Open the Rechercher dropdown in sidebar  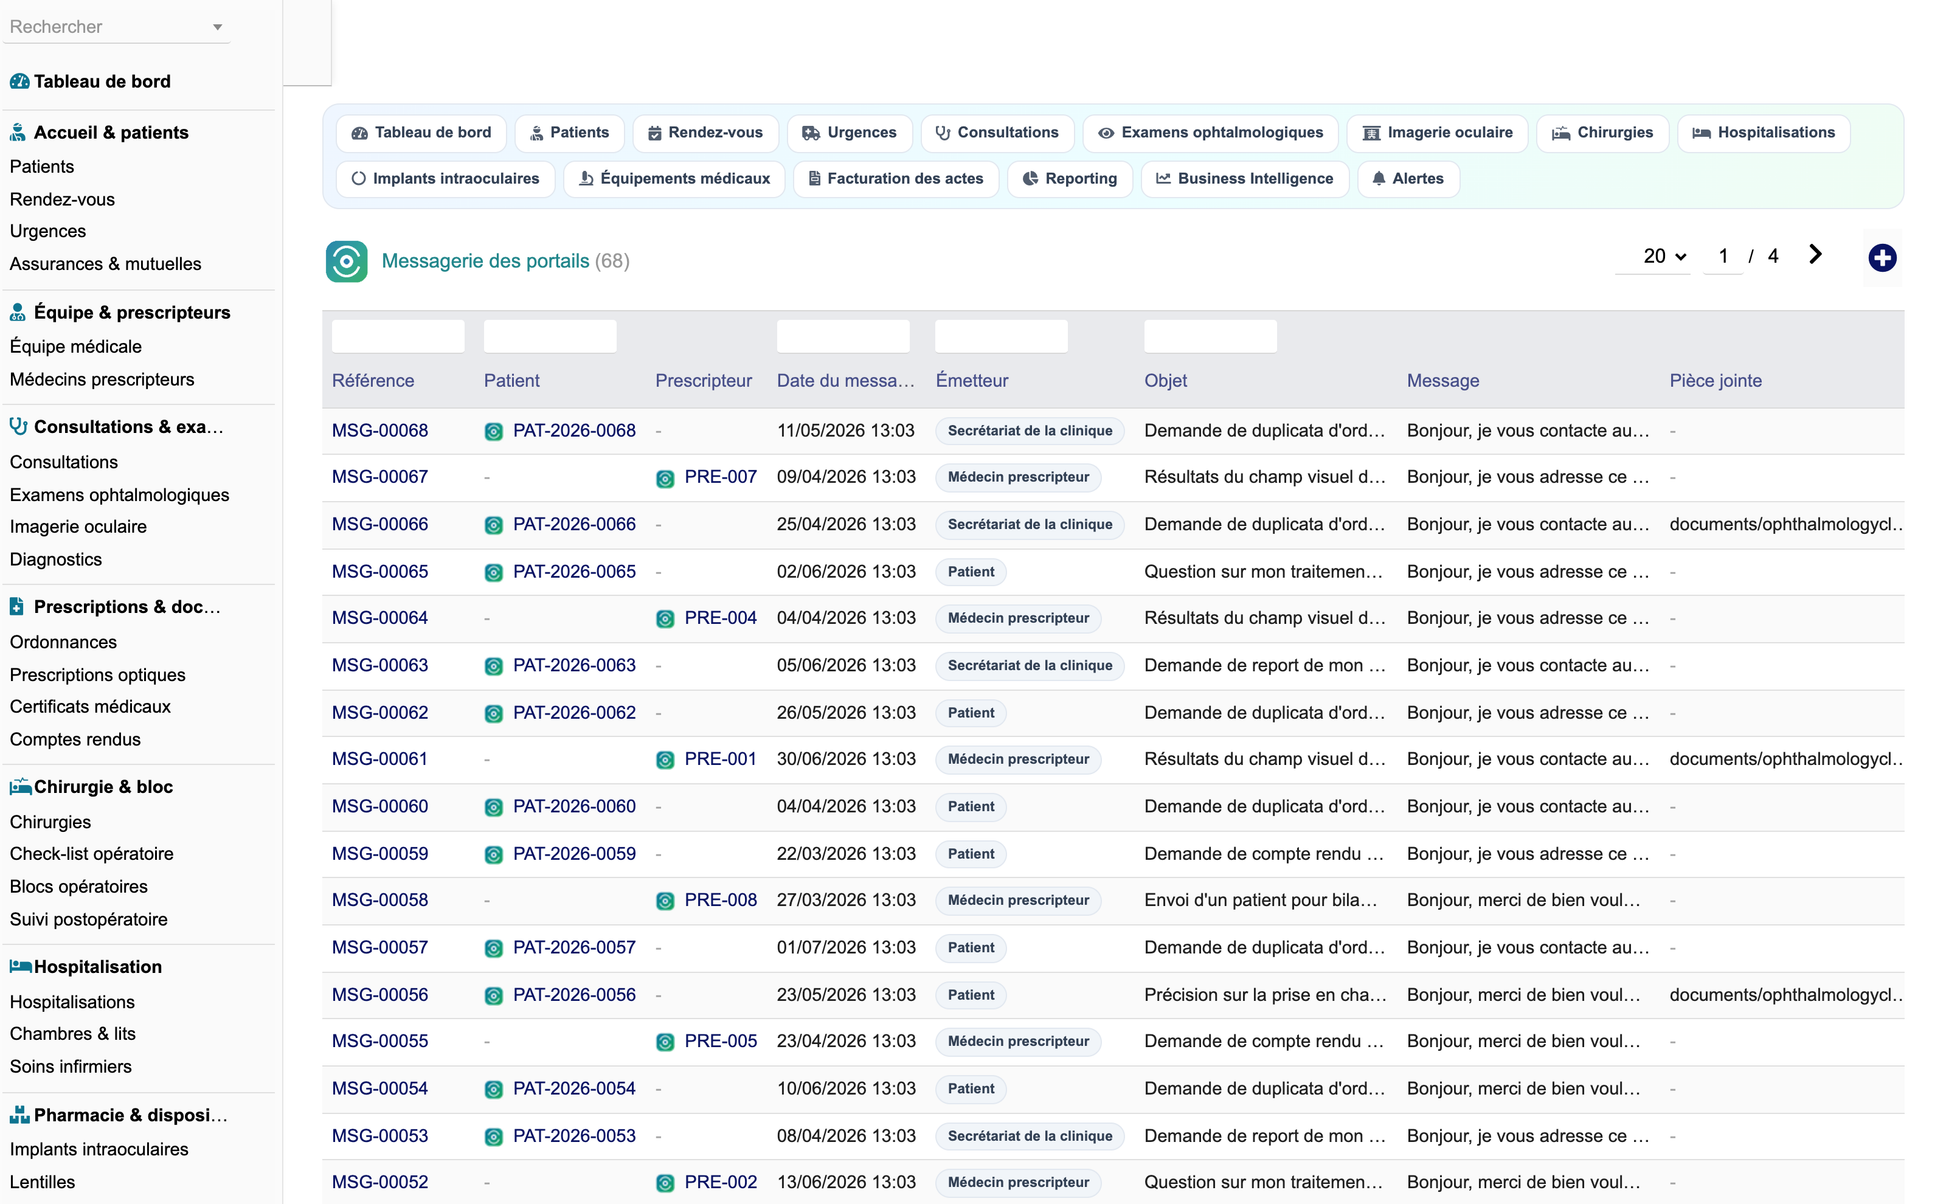tap(116, 27)
